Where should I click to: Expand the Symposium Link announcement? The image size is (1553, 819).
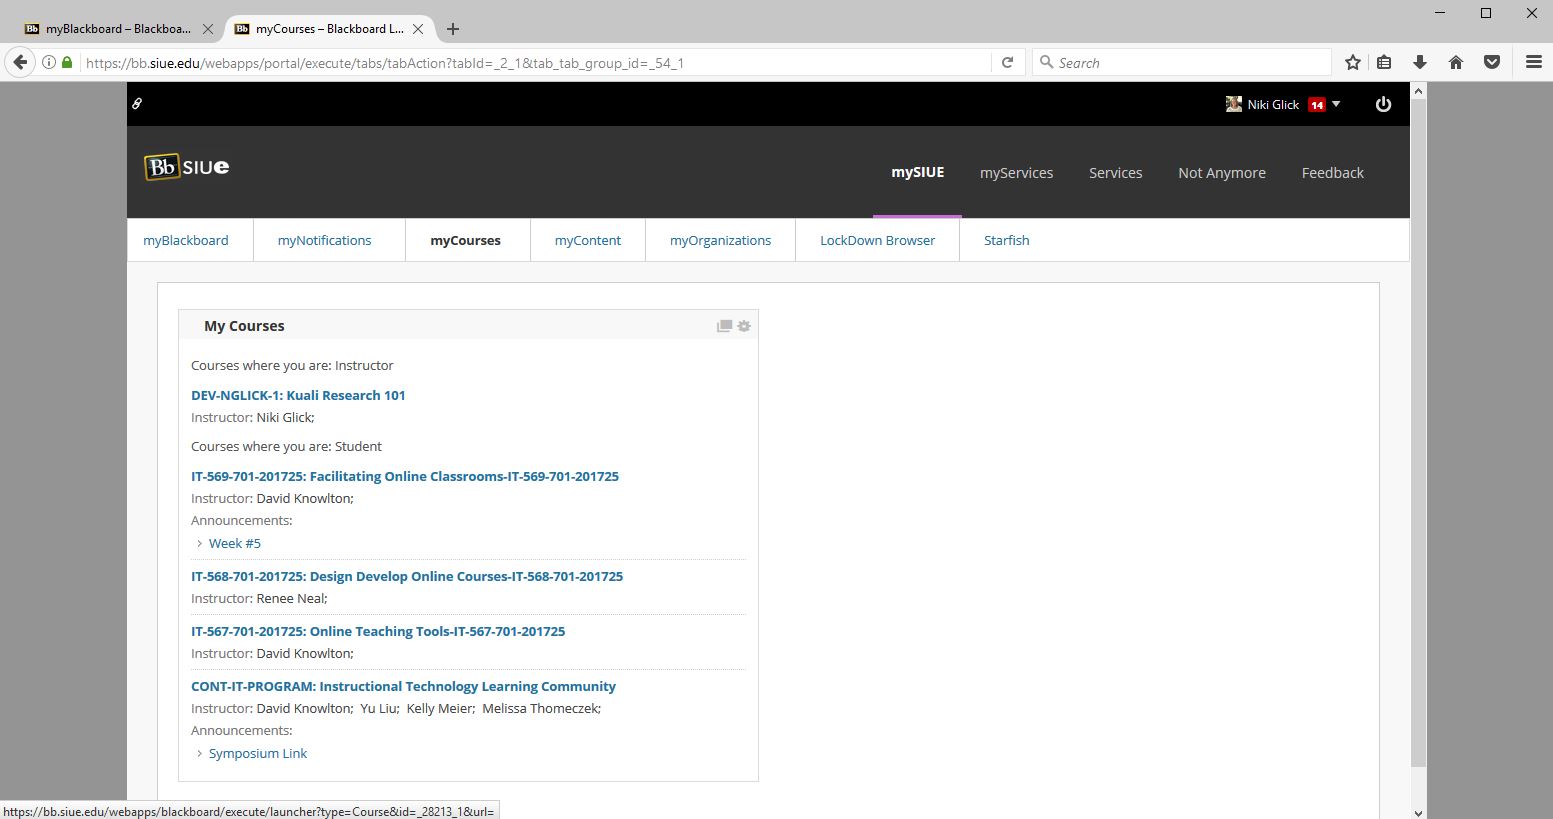tap(257, 753)
